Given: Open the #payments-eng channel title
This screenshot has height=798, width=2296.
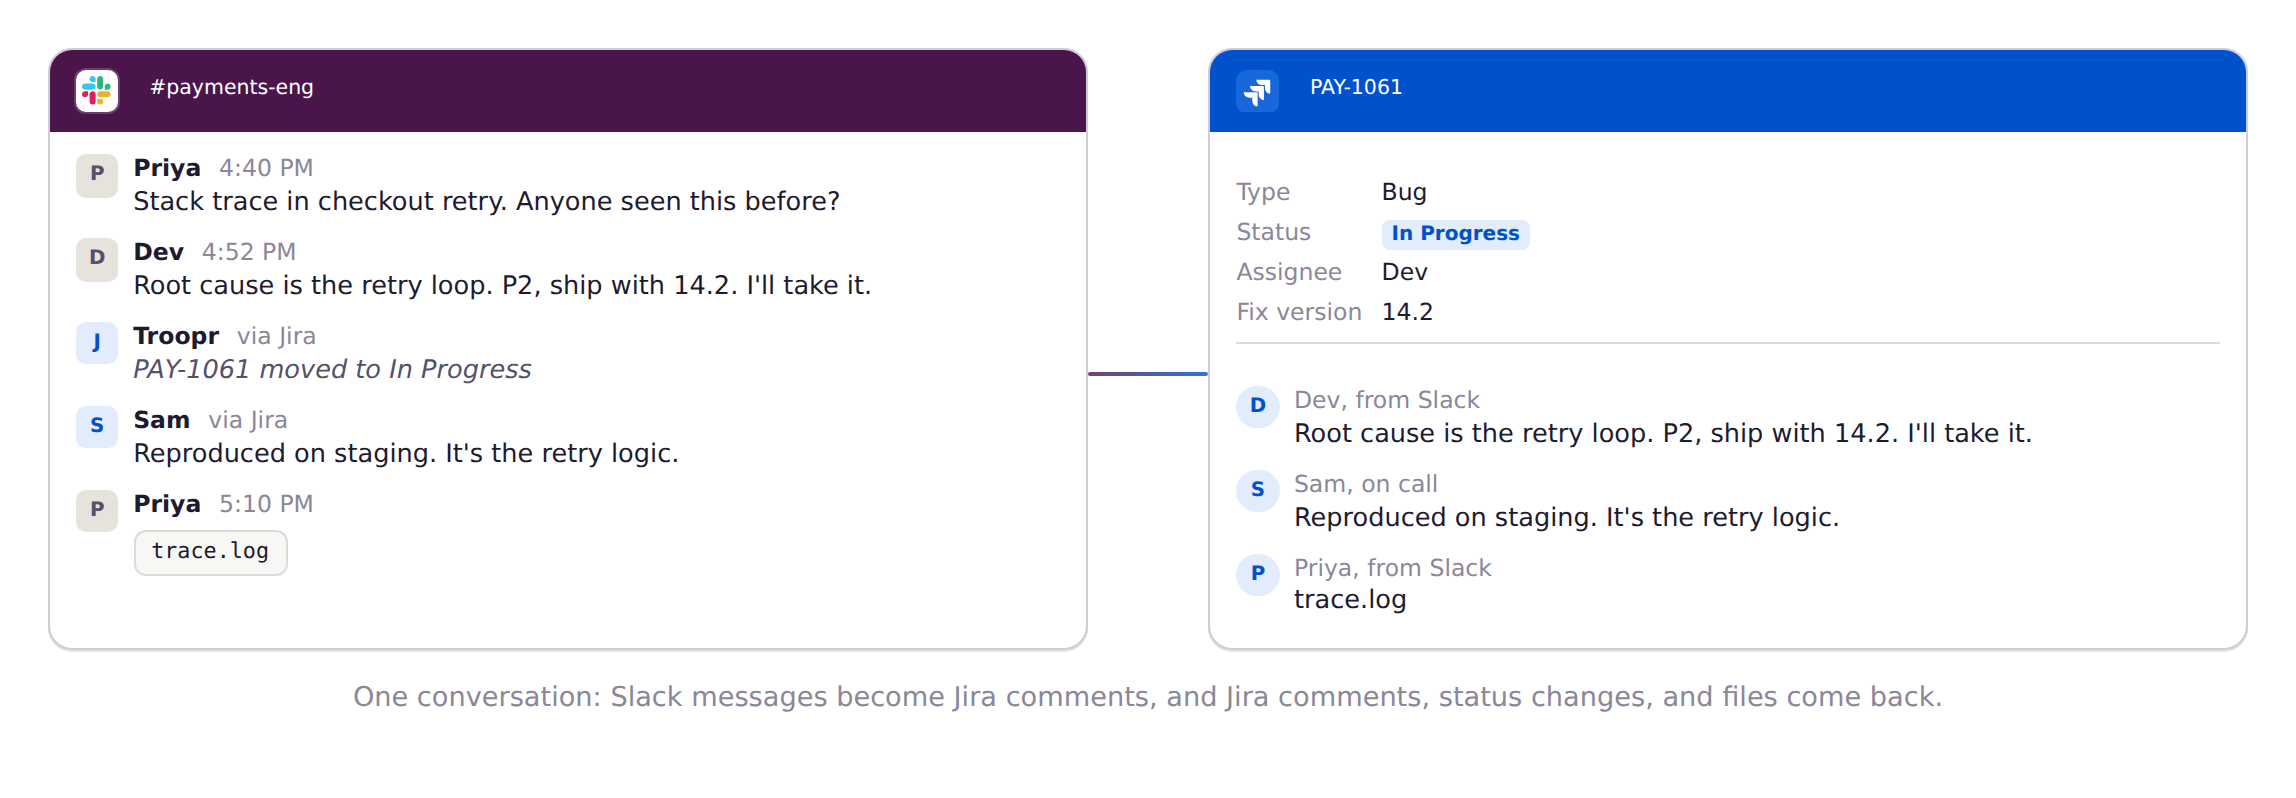Looking at the screenshot, I should 232,87.
